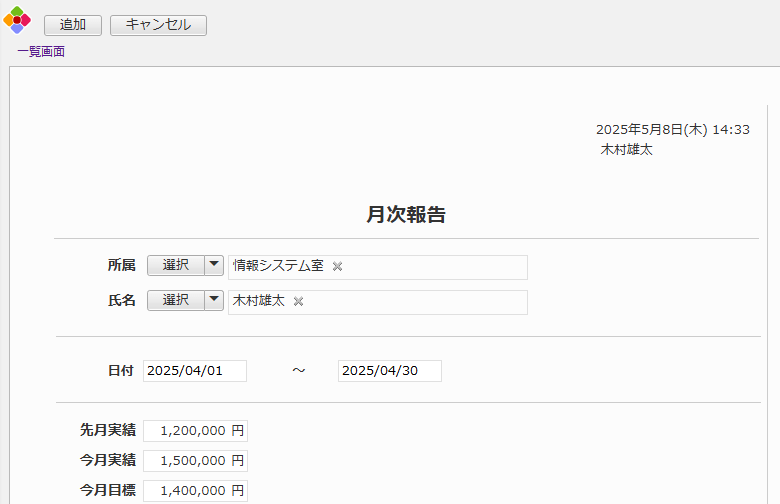Focus the 先月実績 amount field
This screenshot has height=504, width=780.
pos(195,431)
